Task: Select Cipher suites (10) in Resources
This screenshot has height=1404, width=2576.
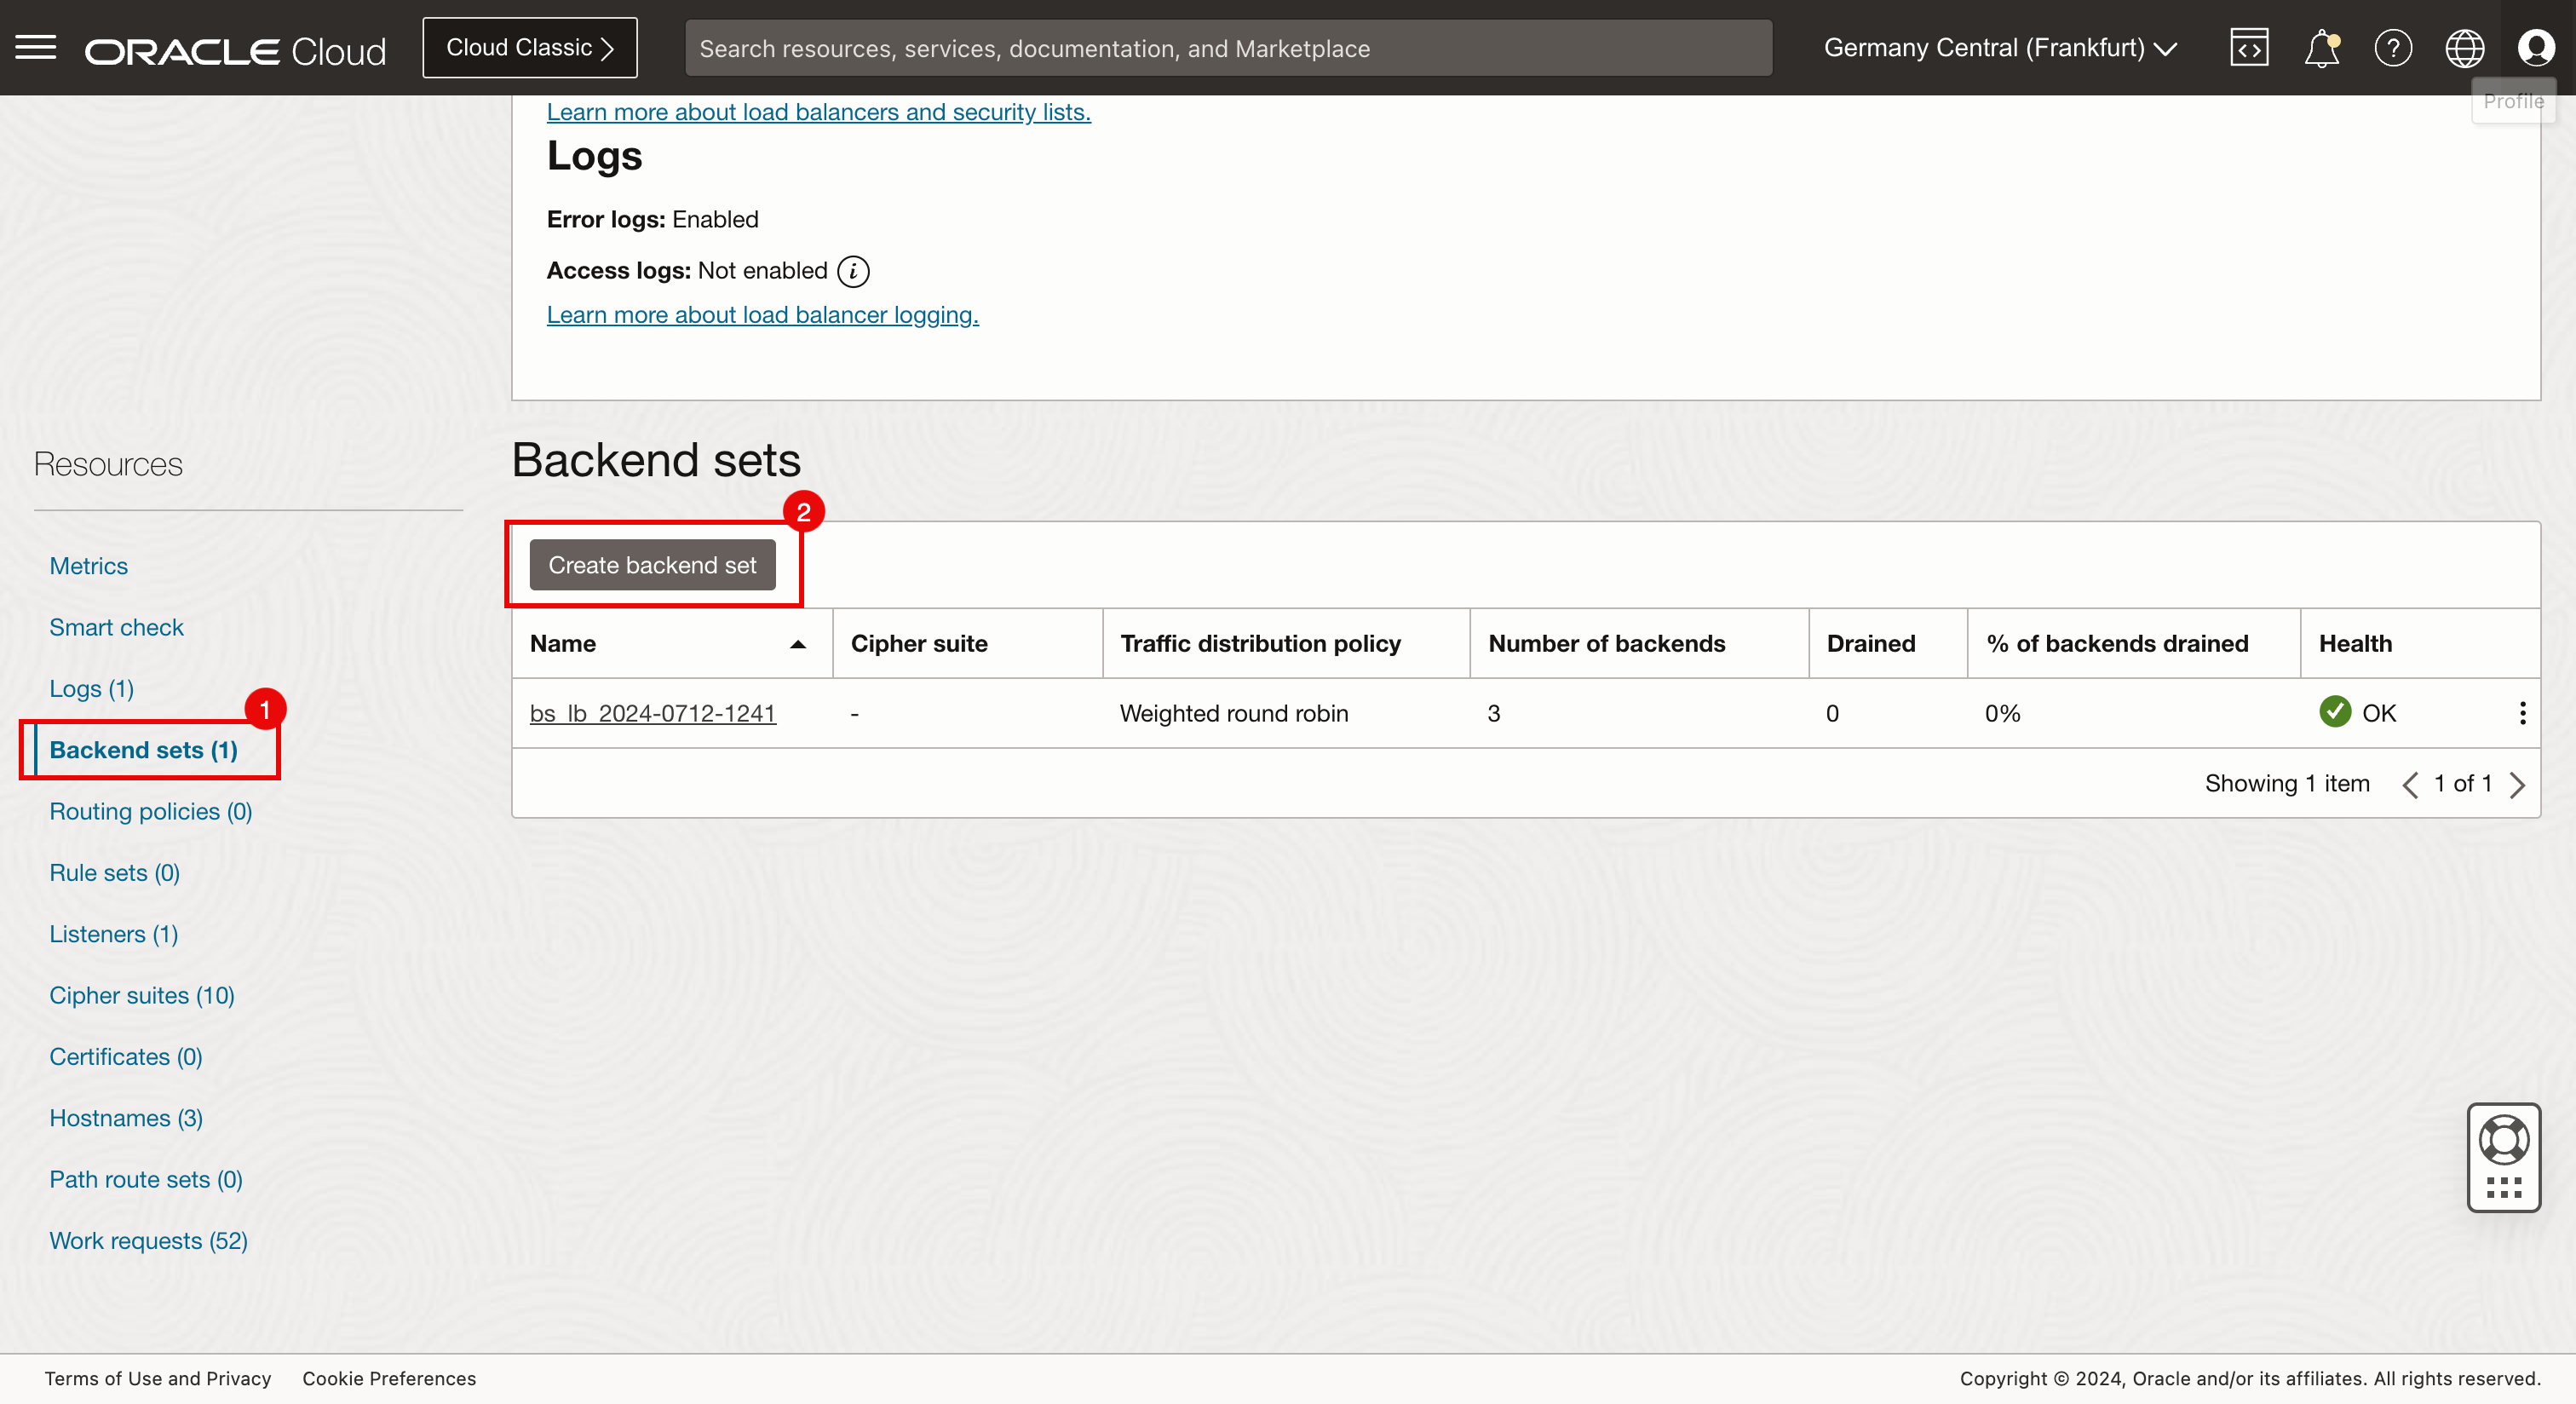Action: click(x=142, y=995)
